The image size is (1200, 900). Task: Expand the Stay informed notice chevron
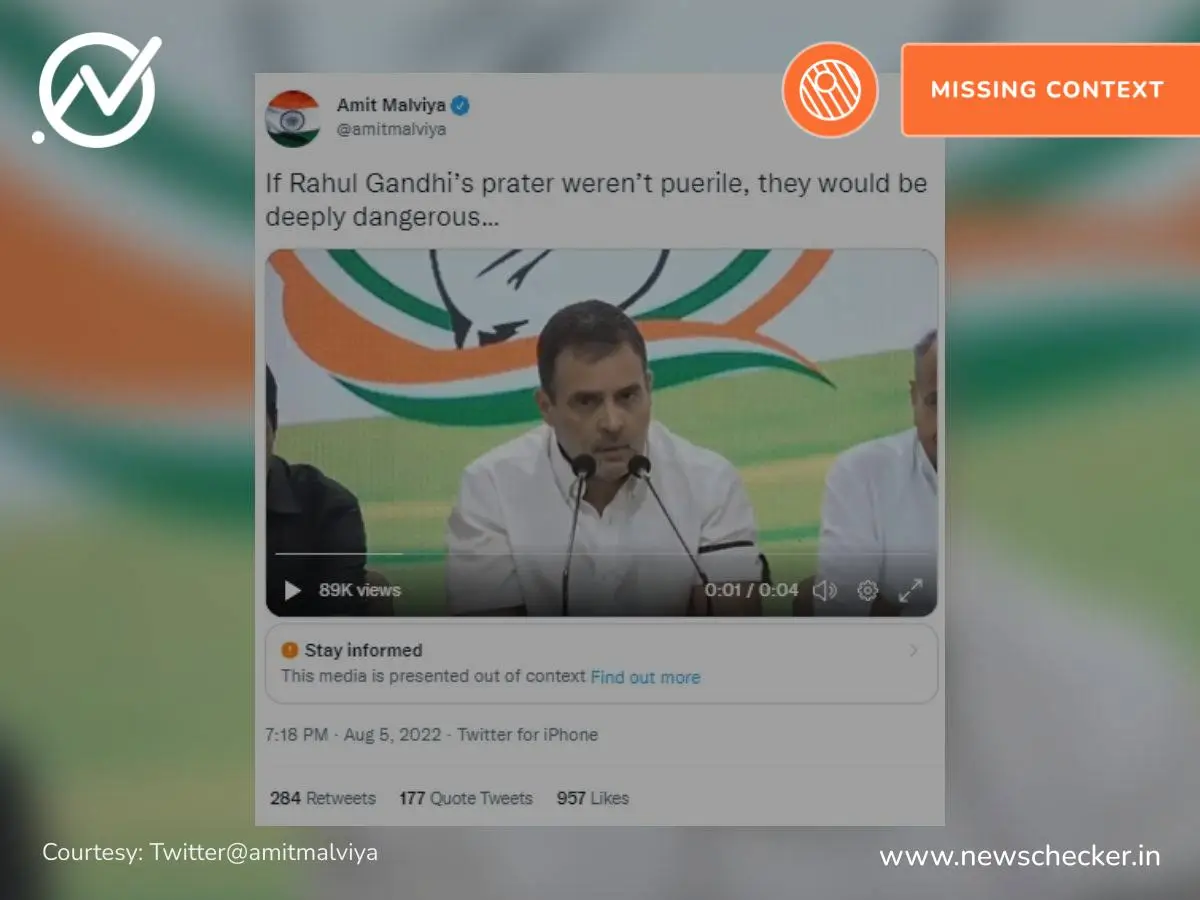913,651
